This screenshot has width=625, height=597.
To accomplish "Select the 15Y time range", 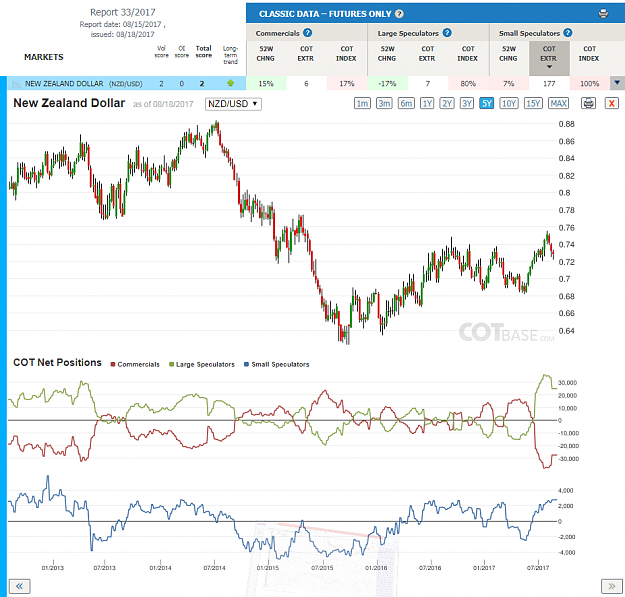I will tap(533, 104).
